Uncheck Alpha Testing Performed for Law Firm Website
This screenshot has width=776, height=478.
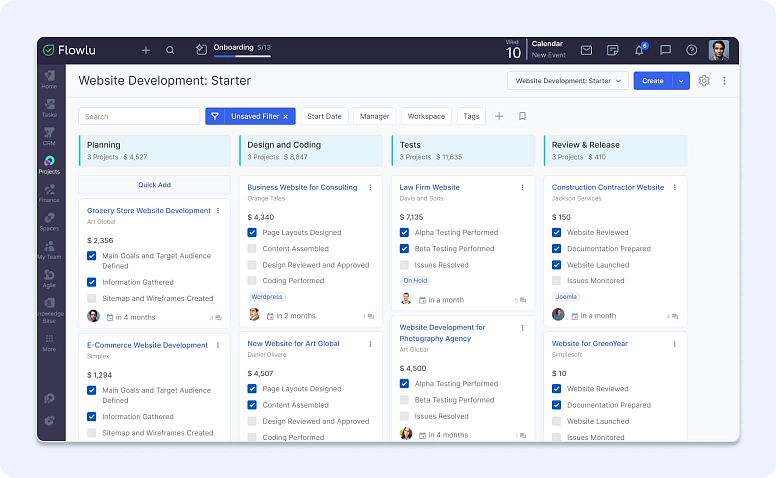point(405,232)
